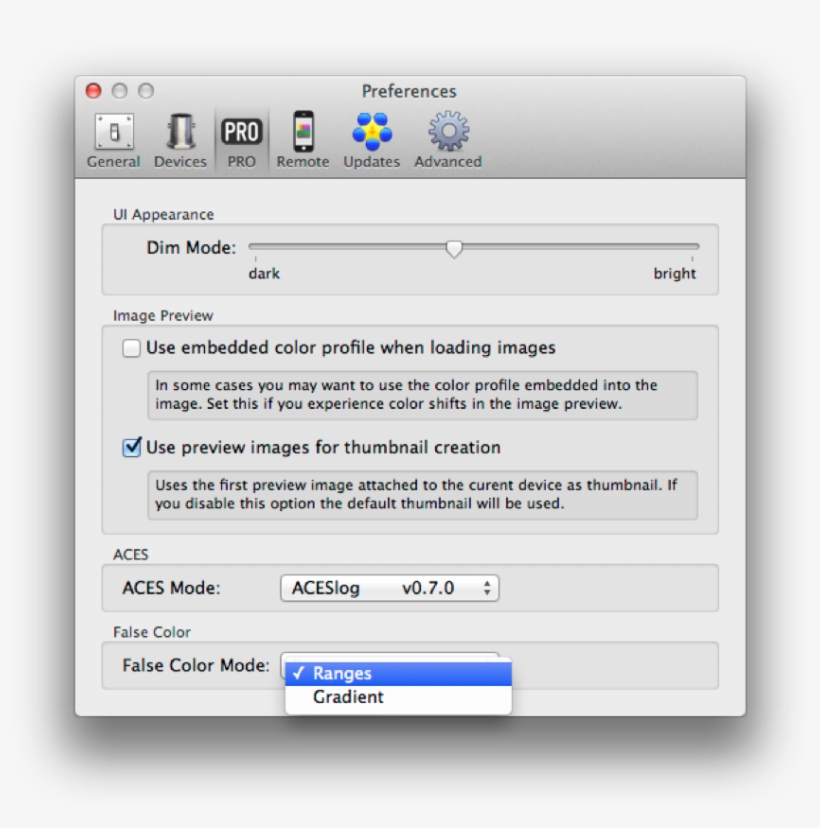Click the Preferences window title
Viewport: 820px width, 828px height.
point(409,91)
